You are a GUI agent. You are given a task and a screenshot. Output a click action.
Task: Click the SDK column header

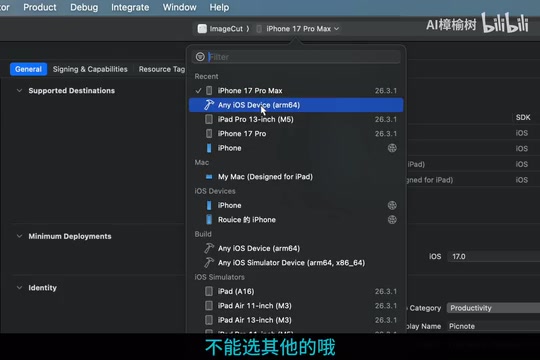pos(523,117)
